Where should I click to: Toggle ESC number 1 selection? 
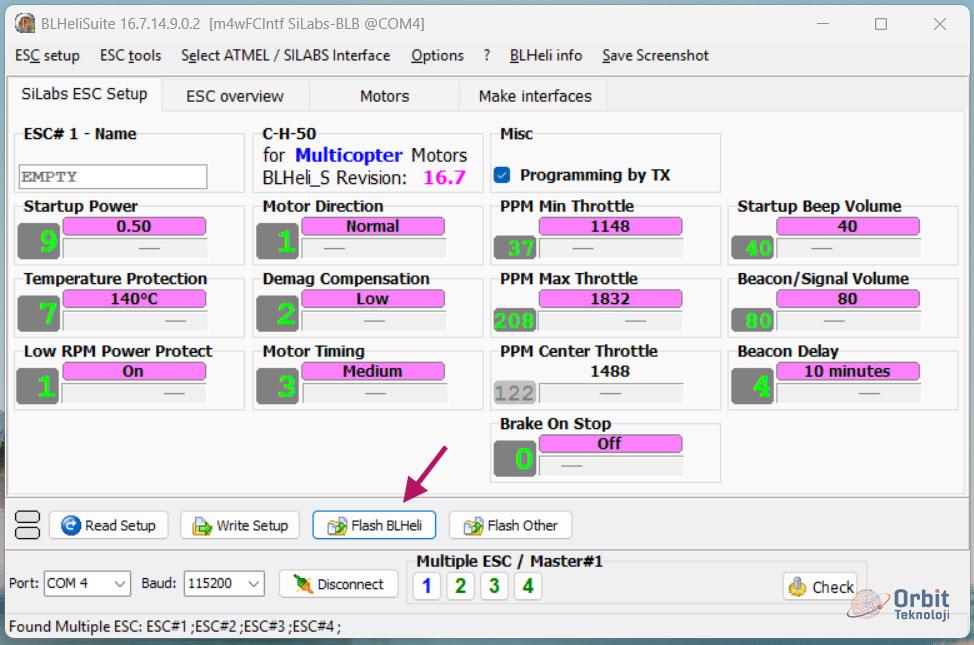(426, 586)
